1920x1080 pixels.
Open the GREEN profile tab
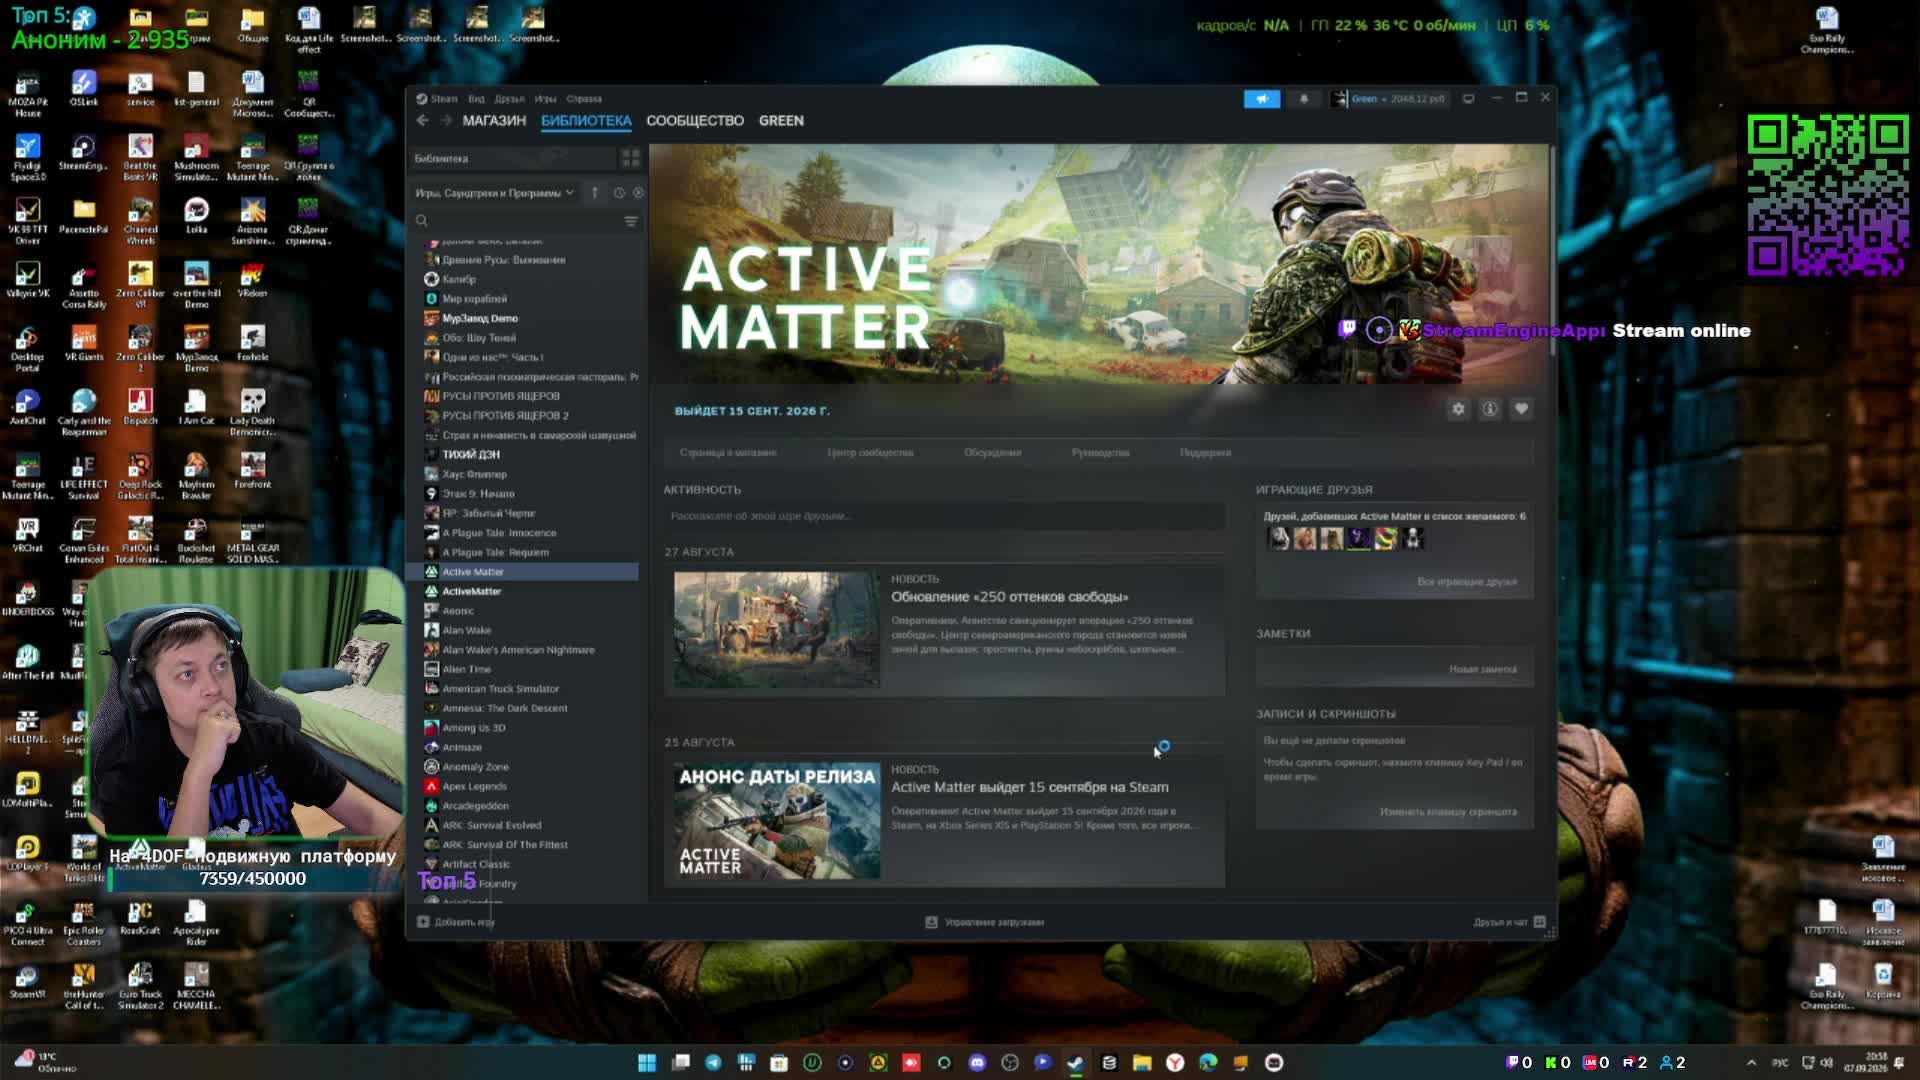781,121
